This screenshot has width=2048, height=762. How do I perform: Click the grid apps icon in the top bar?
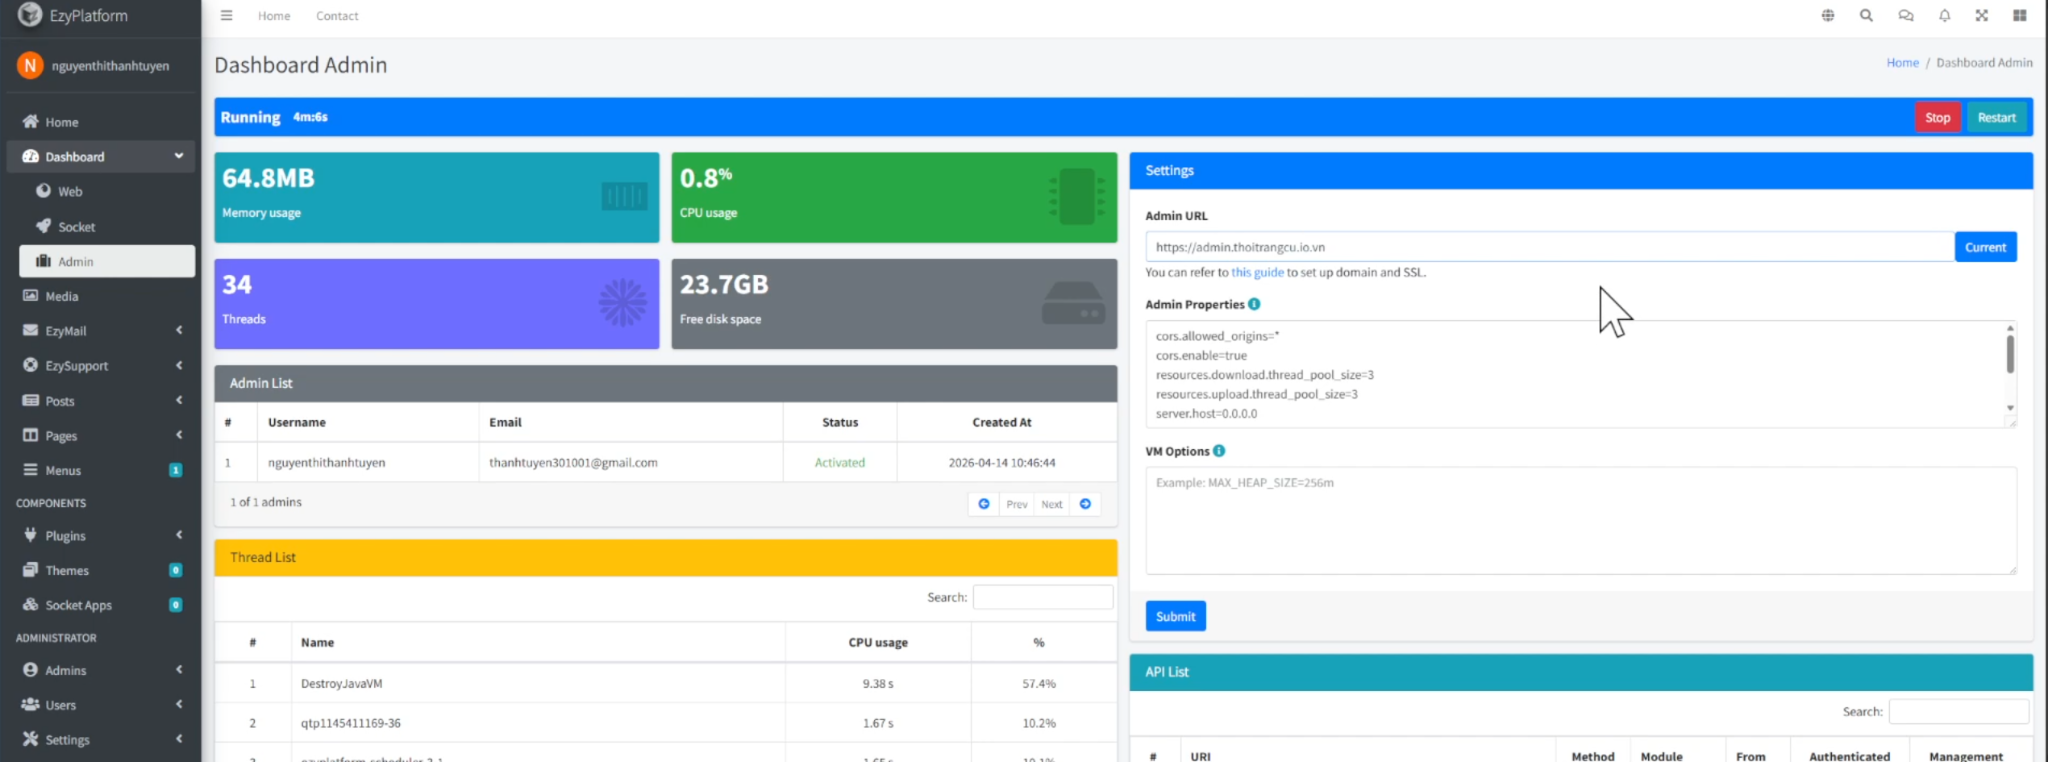point(2019,16)
